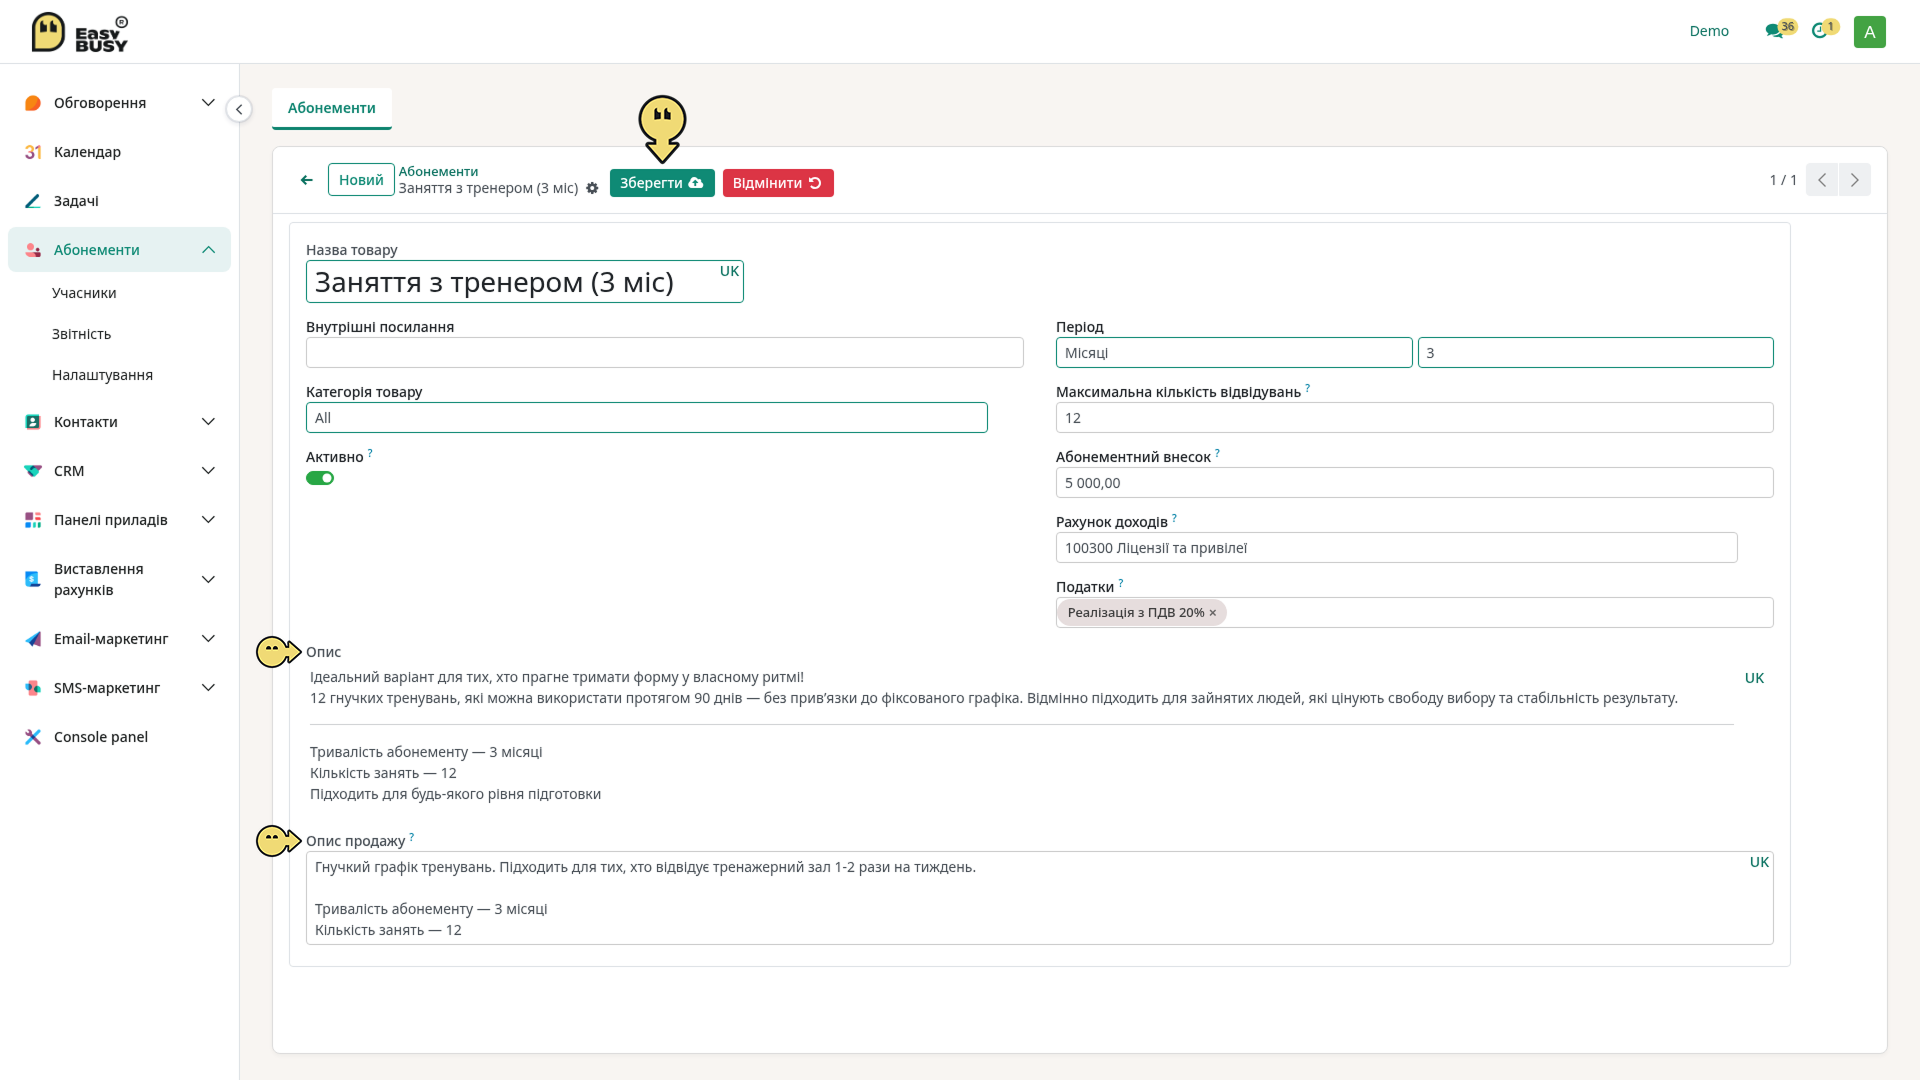
Task: Click the Demo link in header
Action: click(x=1709, y=31)
